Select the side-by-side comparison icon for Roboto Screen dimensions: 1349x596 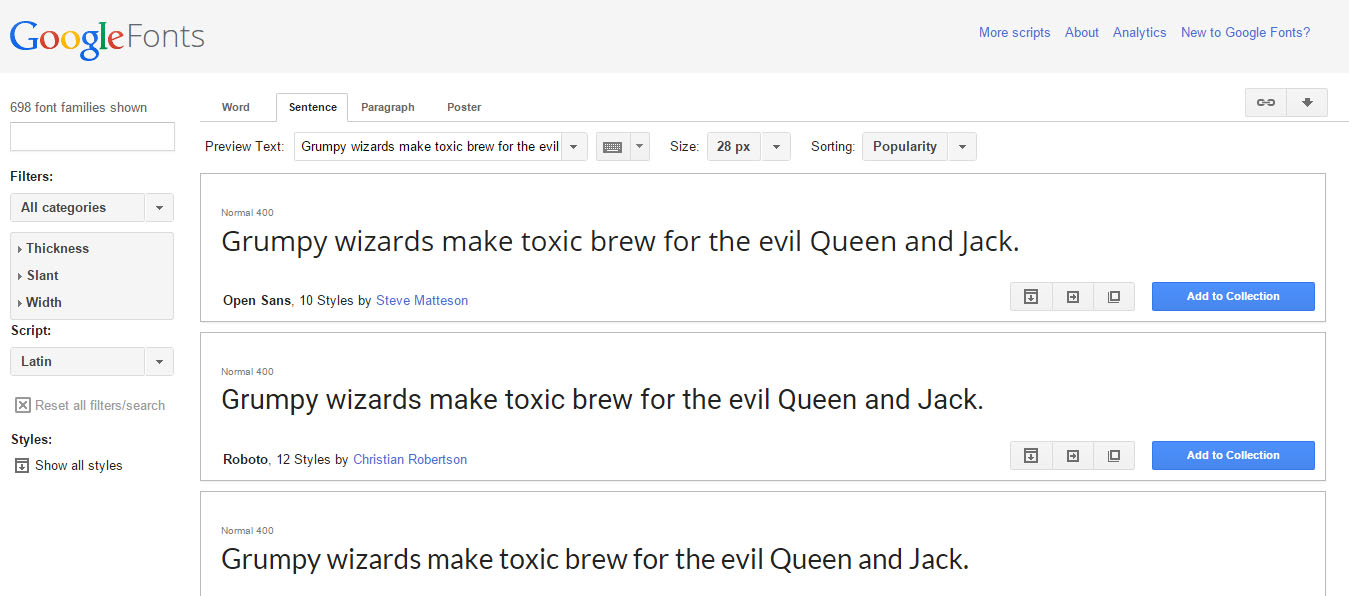point(1114,455)
